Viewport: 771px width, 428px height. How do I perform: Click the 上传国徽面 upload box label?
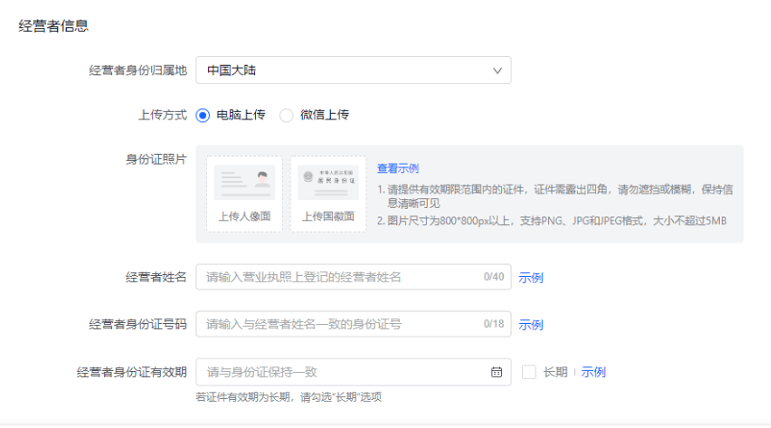pos(328,216)
